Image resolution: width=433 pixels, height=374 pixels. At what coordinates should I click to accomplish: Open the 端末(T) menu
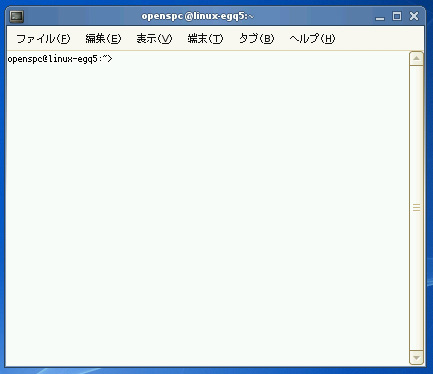[x=205, y=39]
